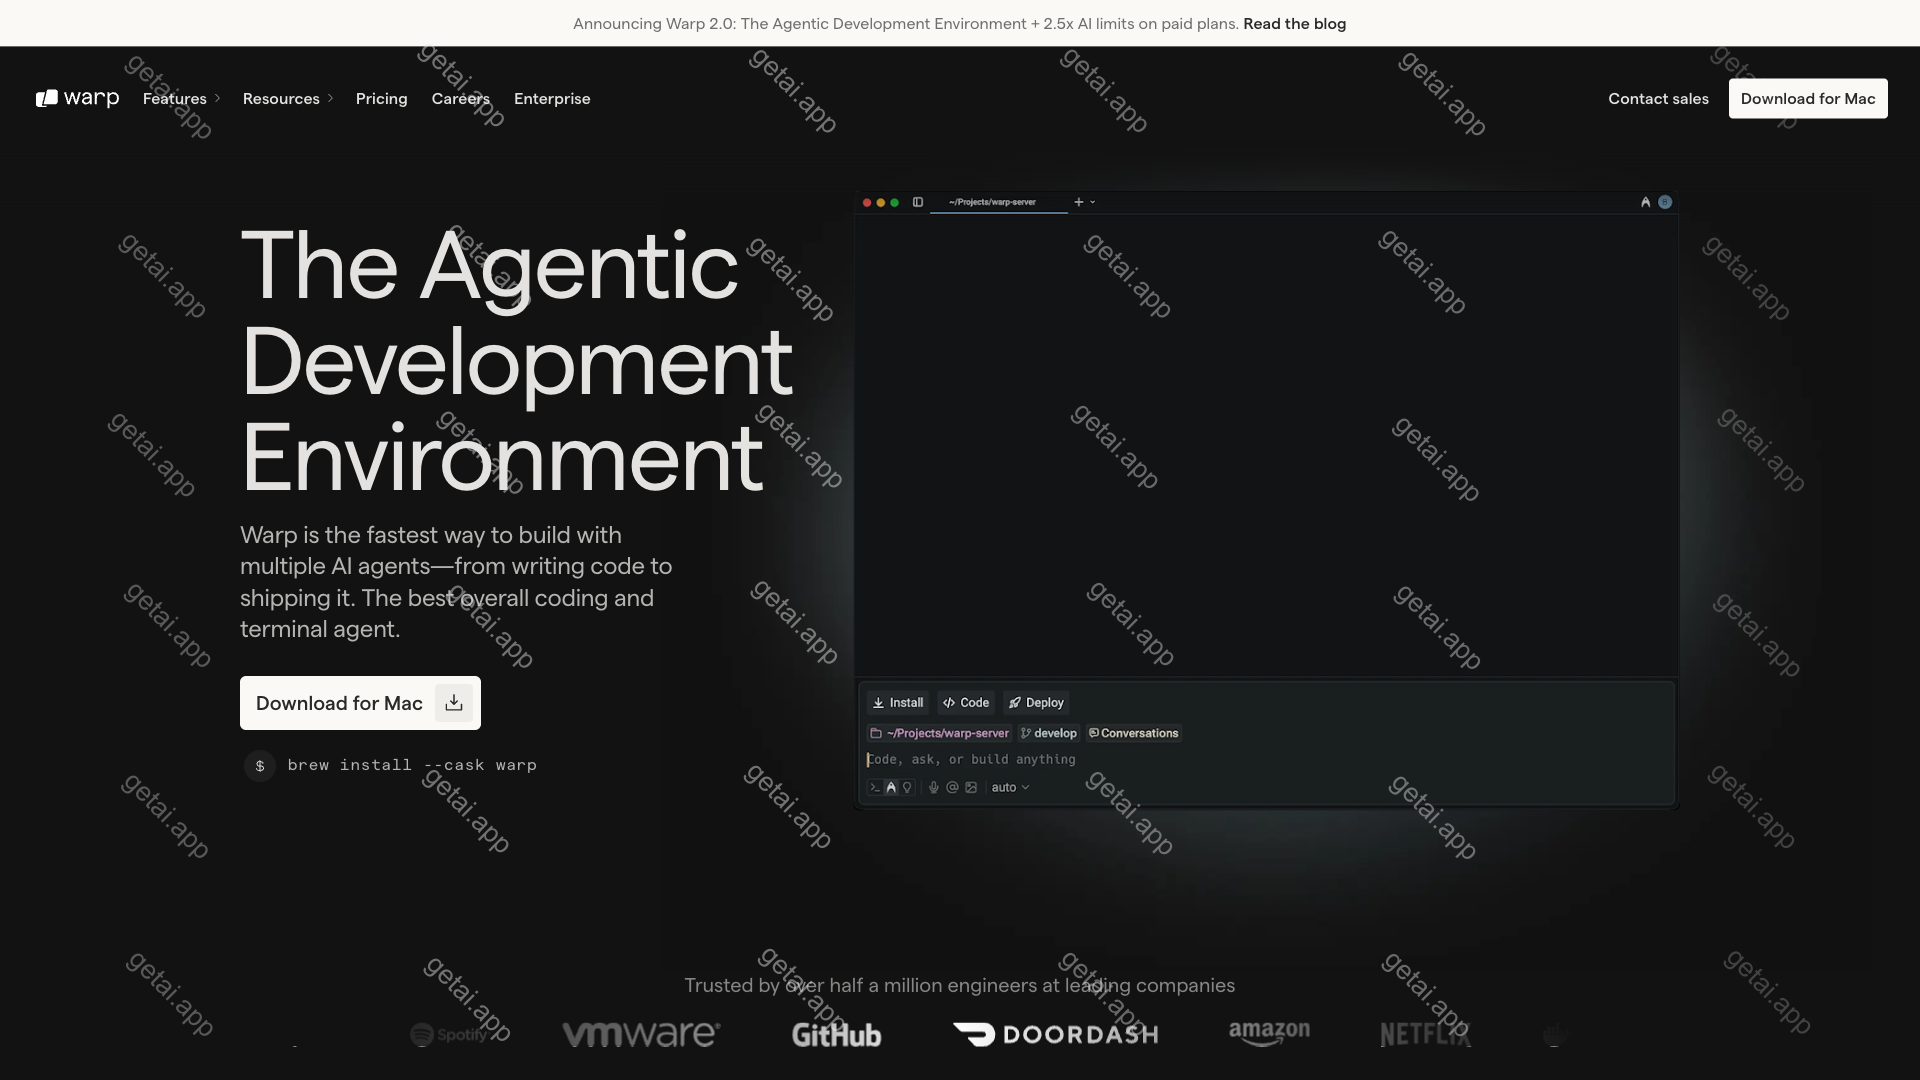
Task: Go to Careers page
Action: click(461, 98)
